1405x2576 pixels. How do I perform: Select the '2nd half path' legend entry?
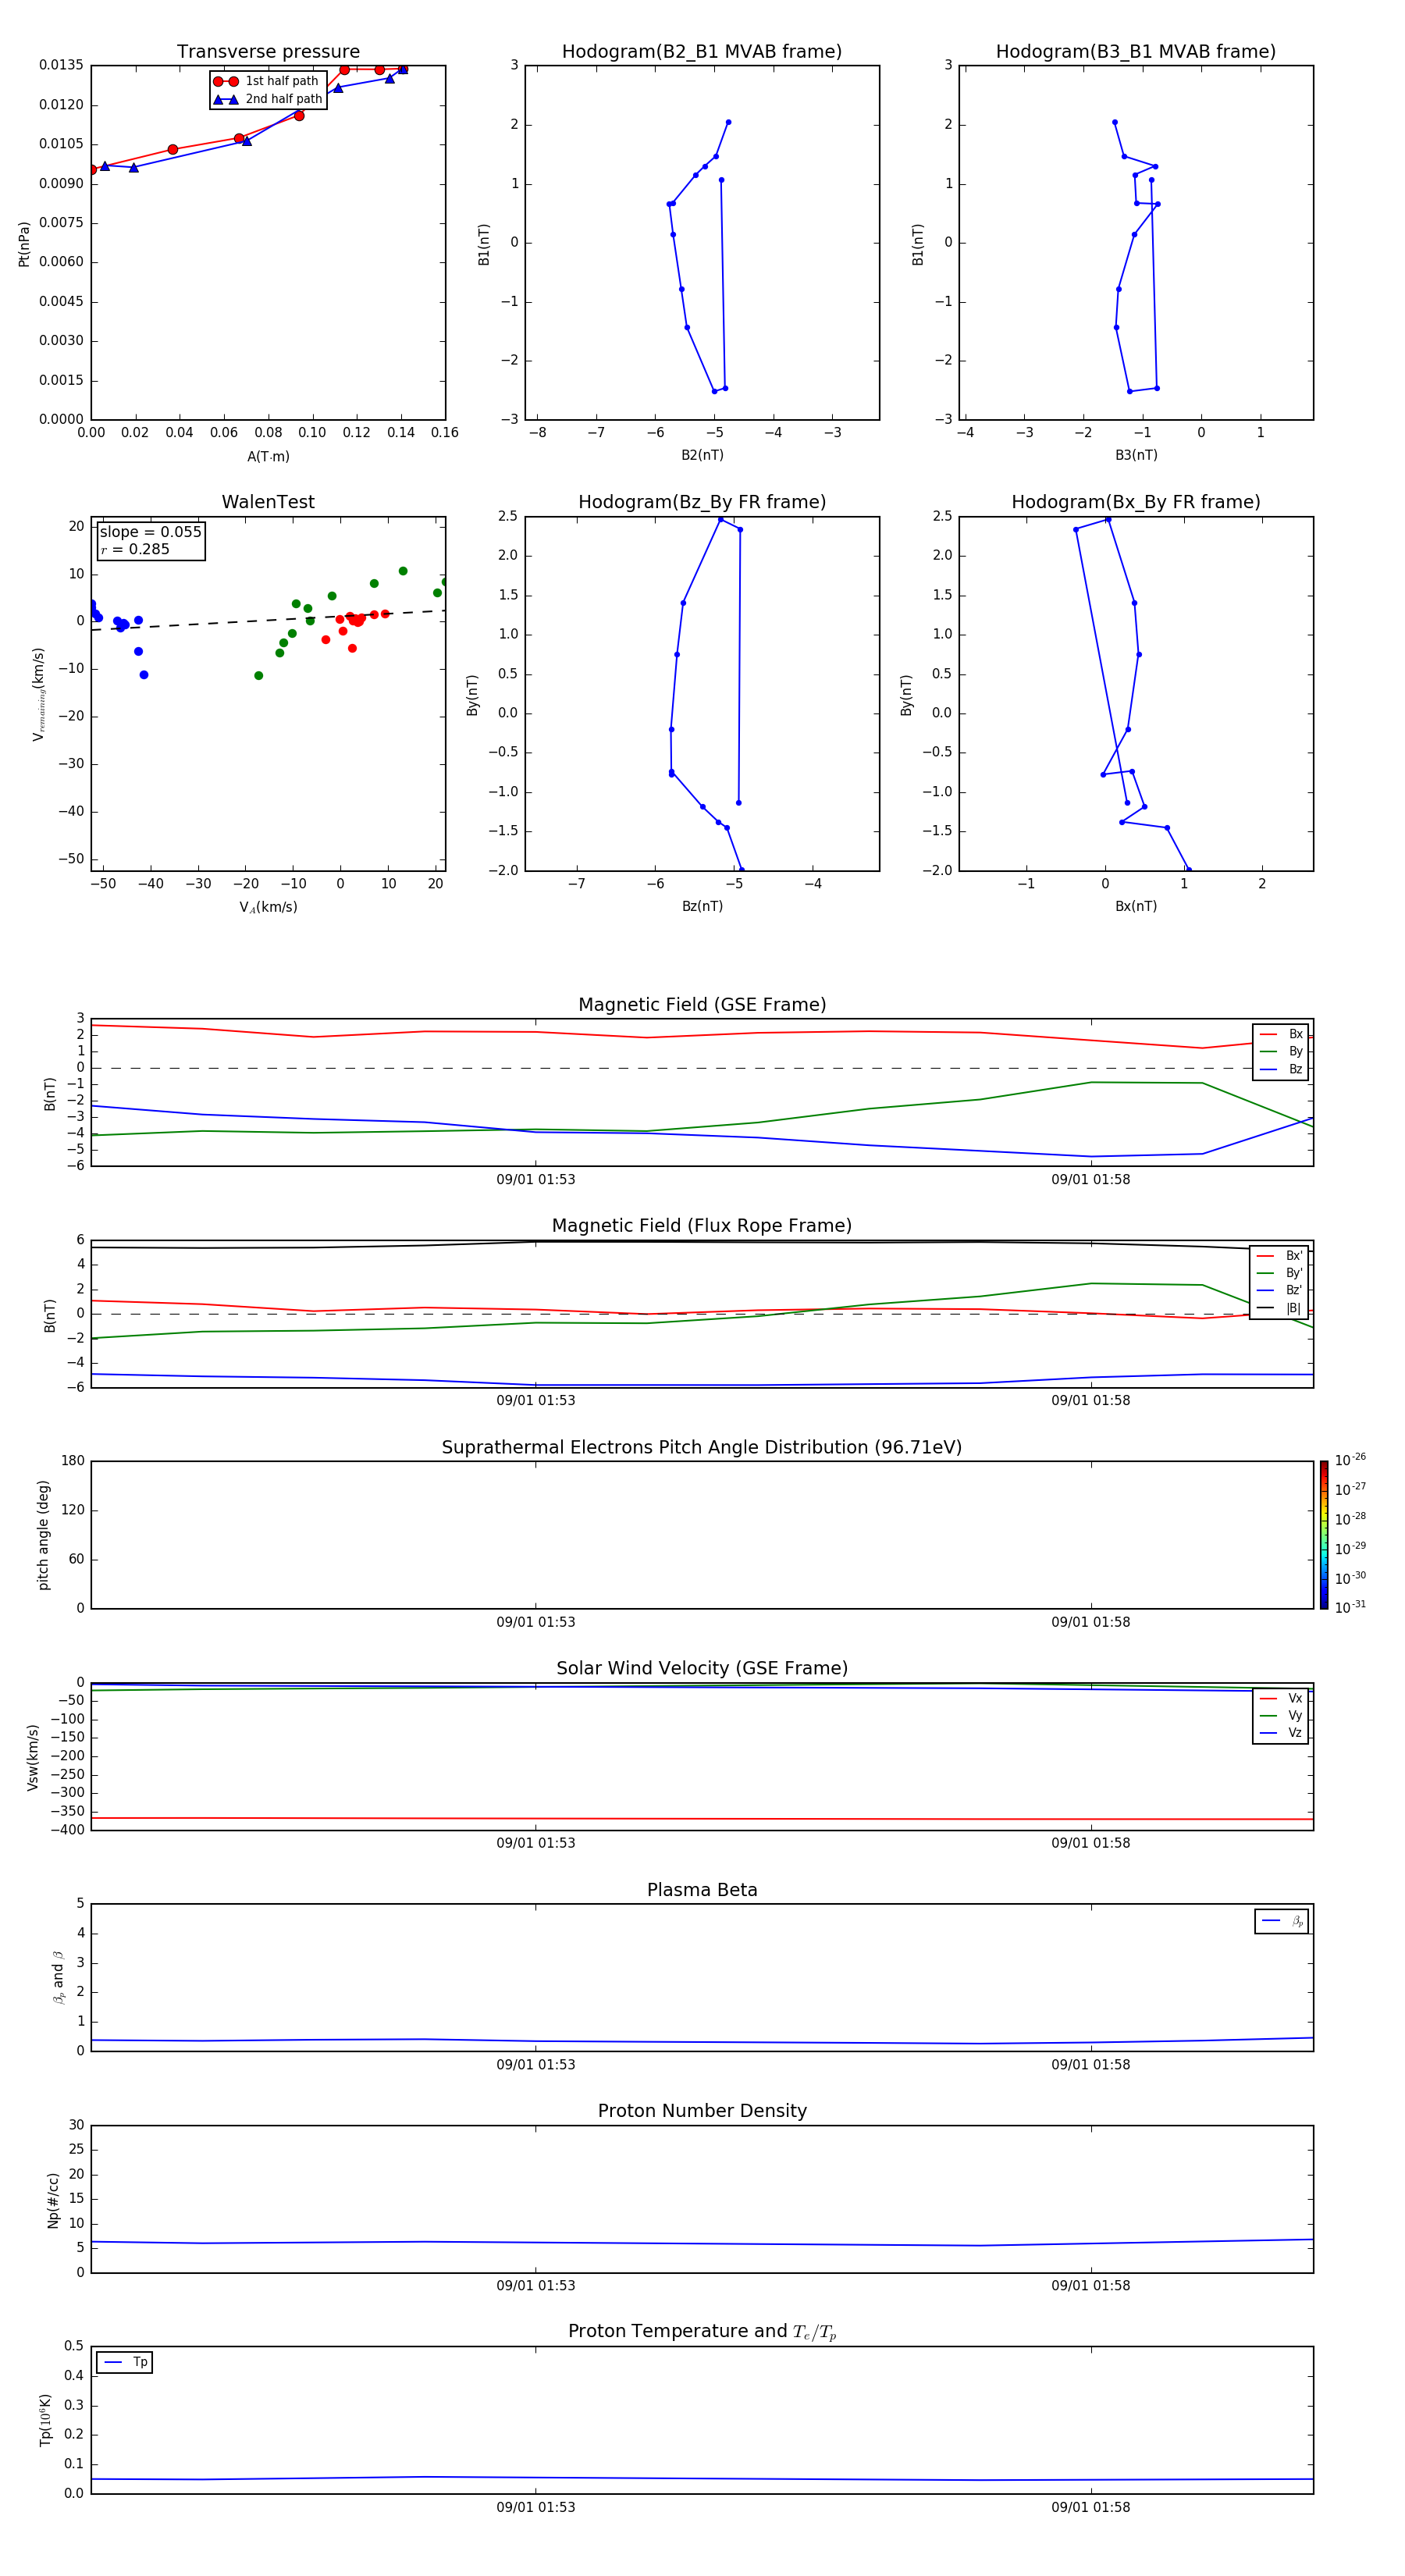[x=268, y=99]
